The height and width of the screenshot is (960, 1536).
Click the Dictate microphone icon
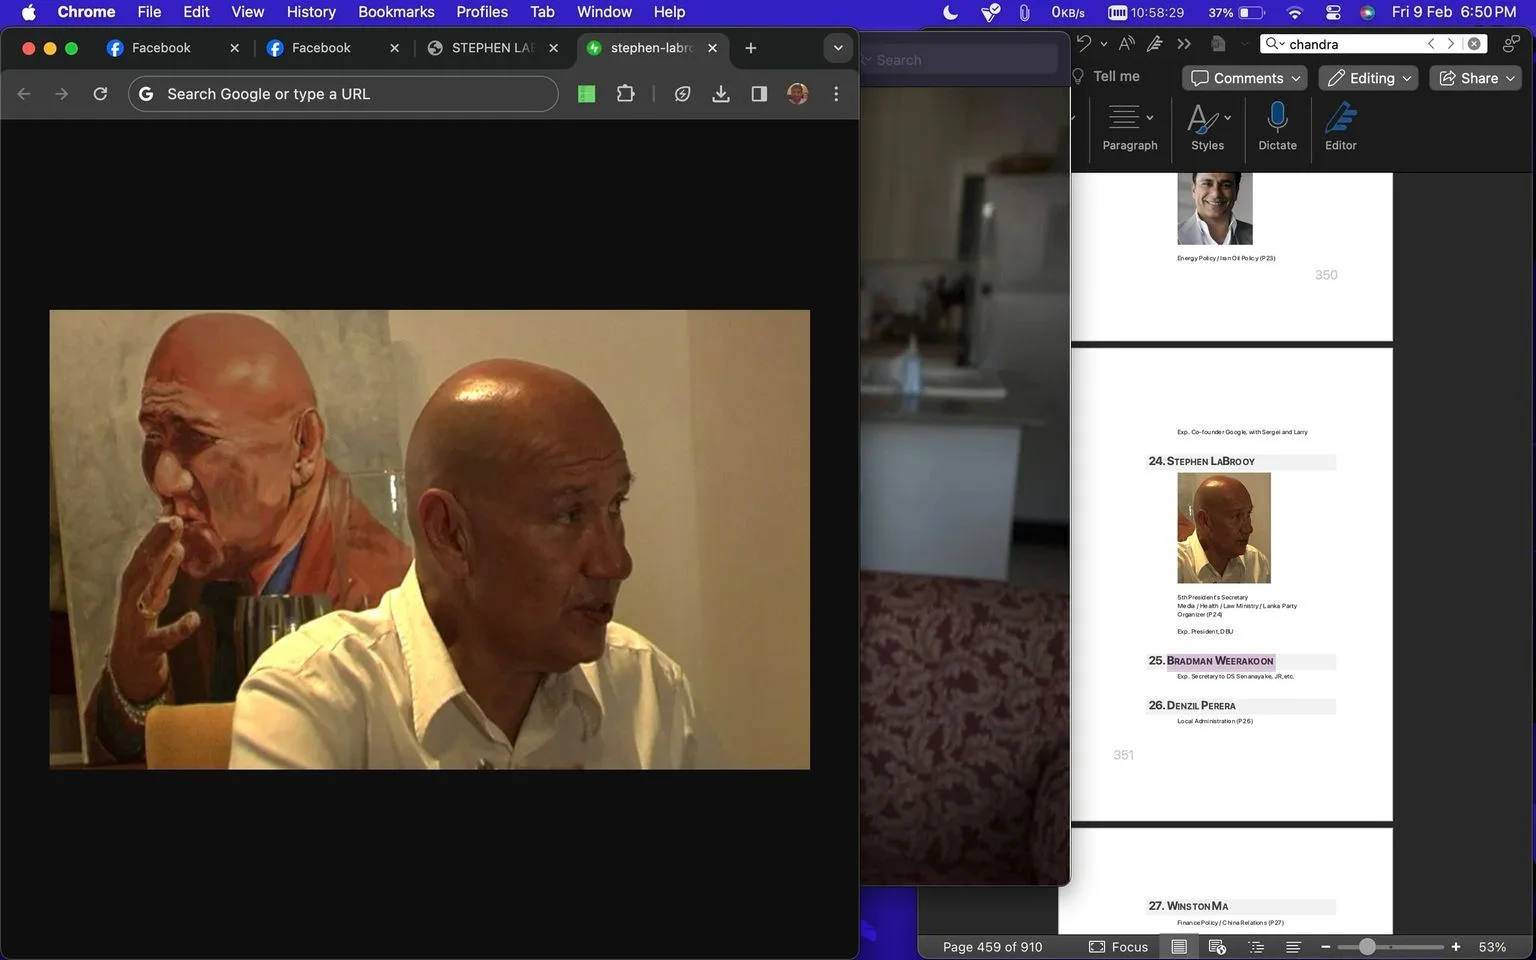[x=1277, y=118]
